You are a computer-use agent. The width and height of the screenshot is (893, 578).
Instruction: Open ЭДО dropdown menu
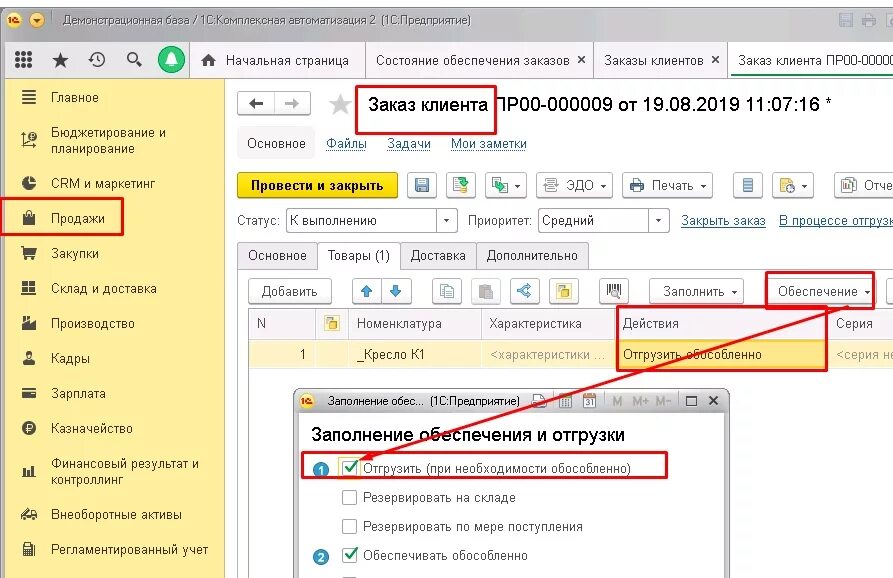[575, 185]
